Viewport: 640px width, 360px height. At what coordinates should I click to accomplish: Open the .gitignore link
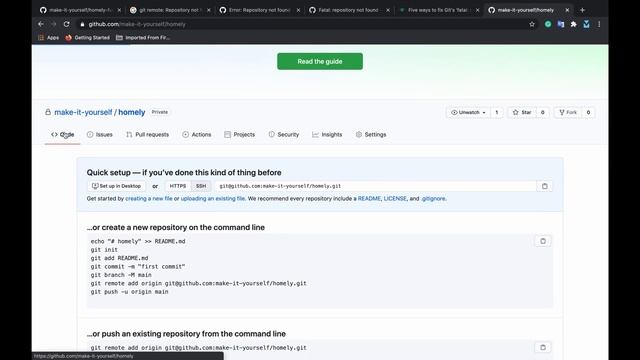click(433, 199)
